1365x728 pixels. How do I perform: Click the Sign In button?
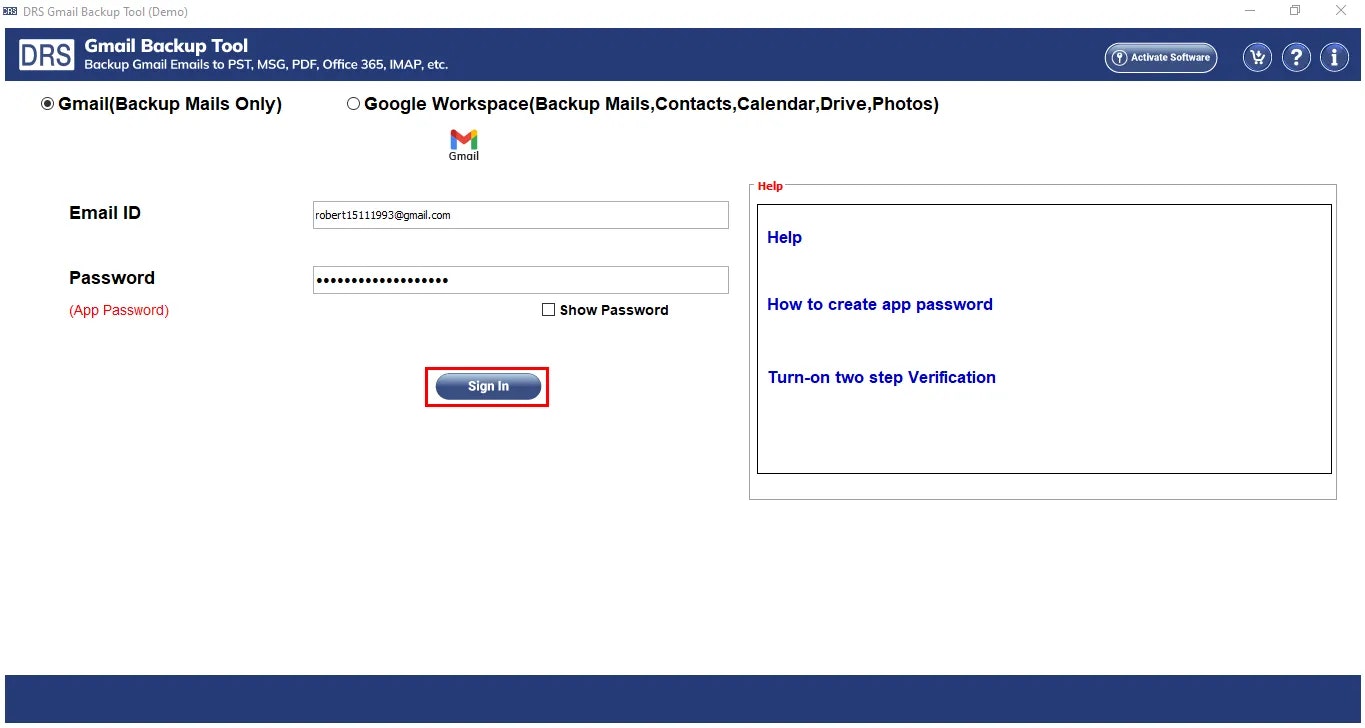[488, 386]
